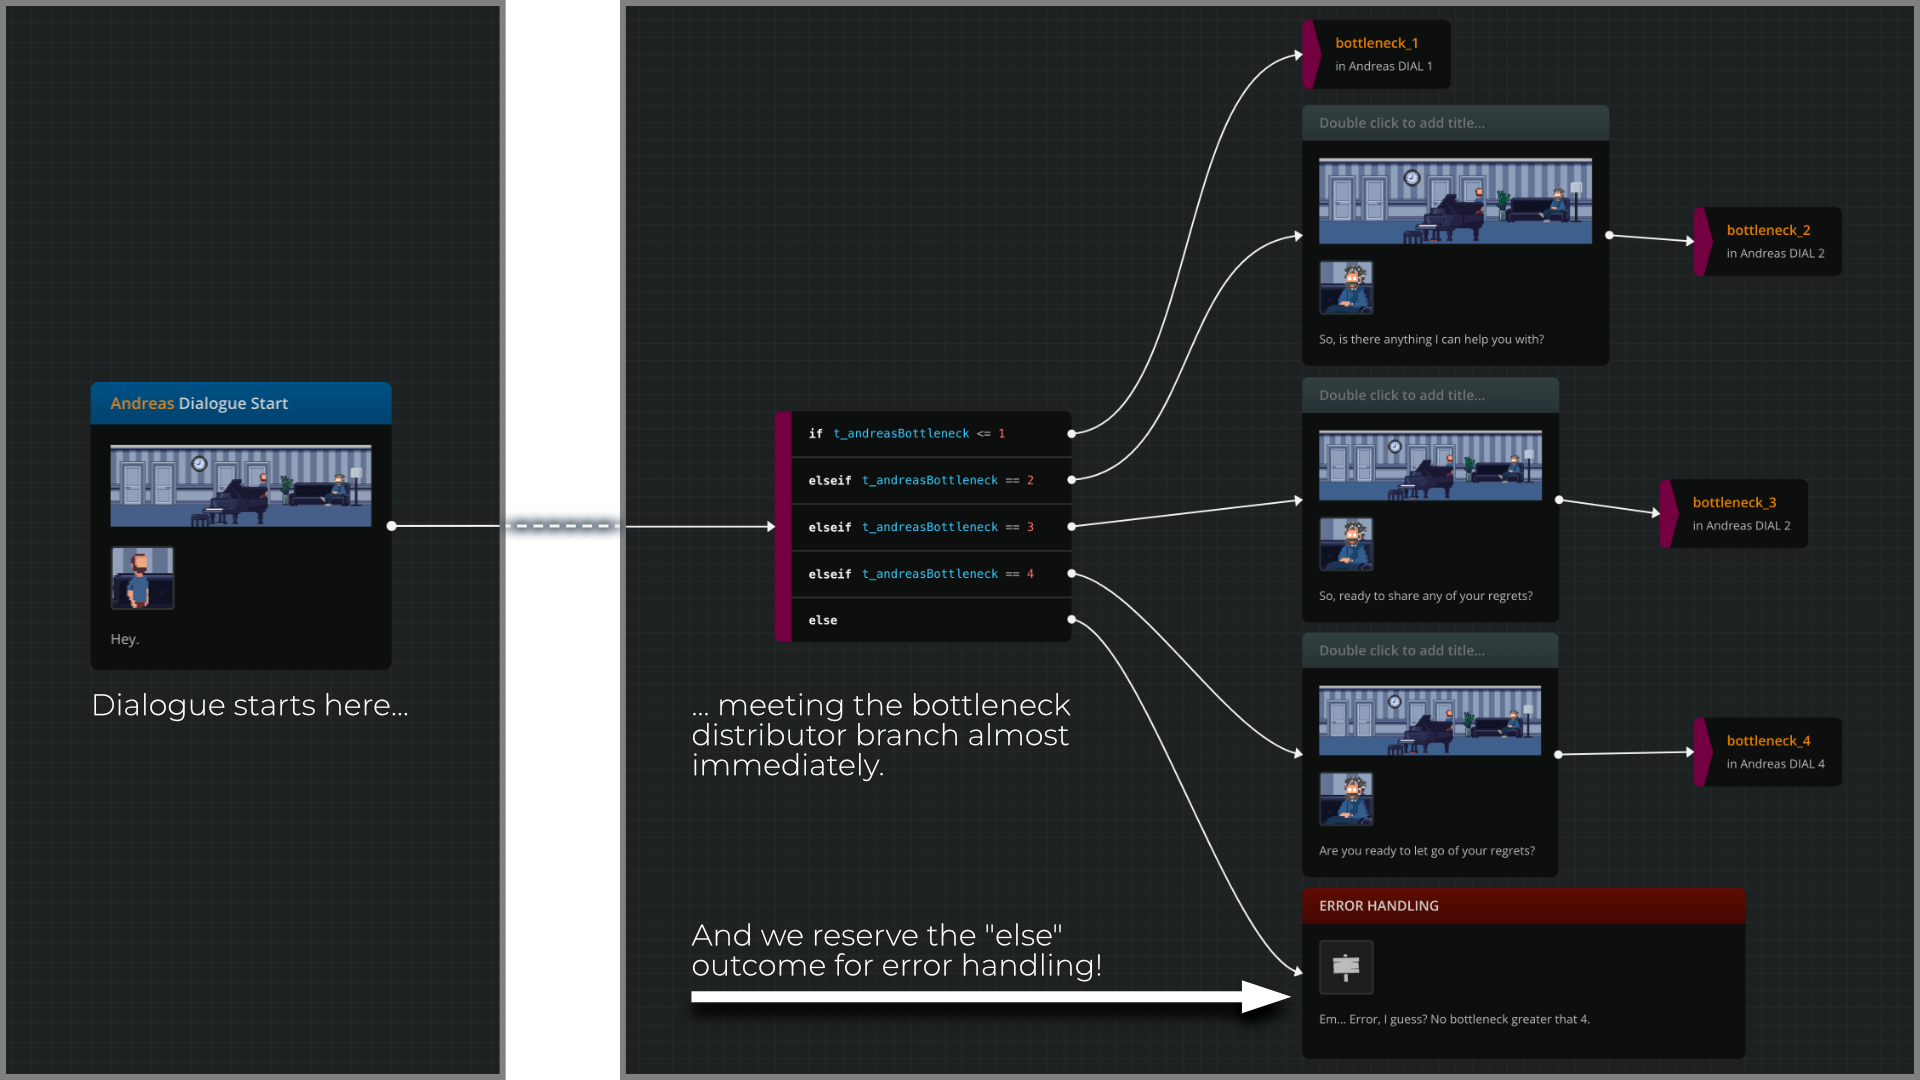Click the jumper icon on the bottleneck_3 node
The height and width of the screenshot is (1080, 1920).
pyautogui.click(x=1668, y=513)
